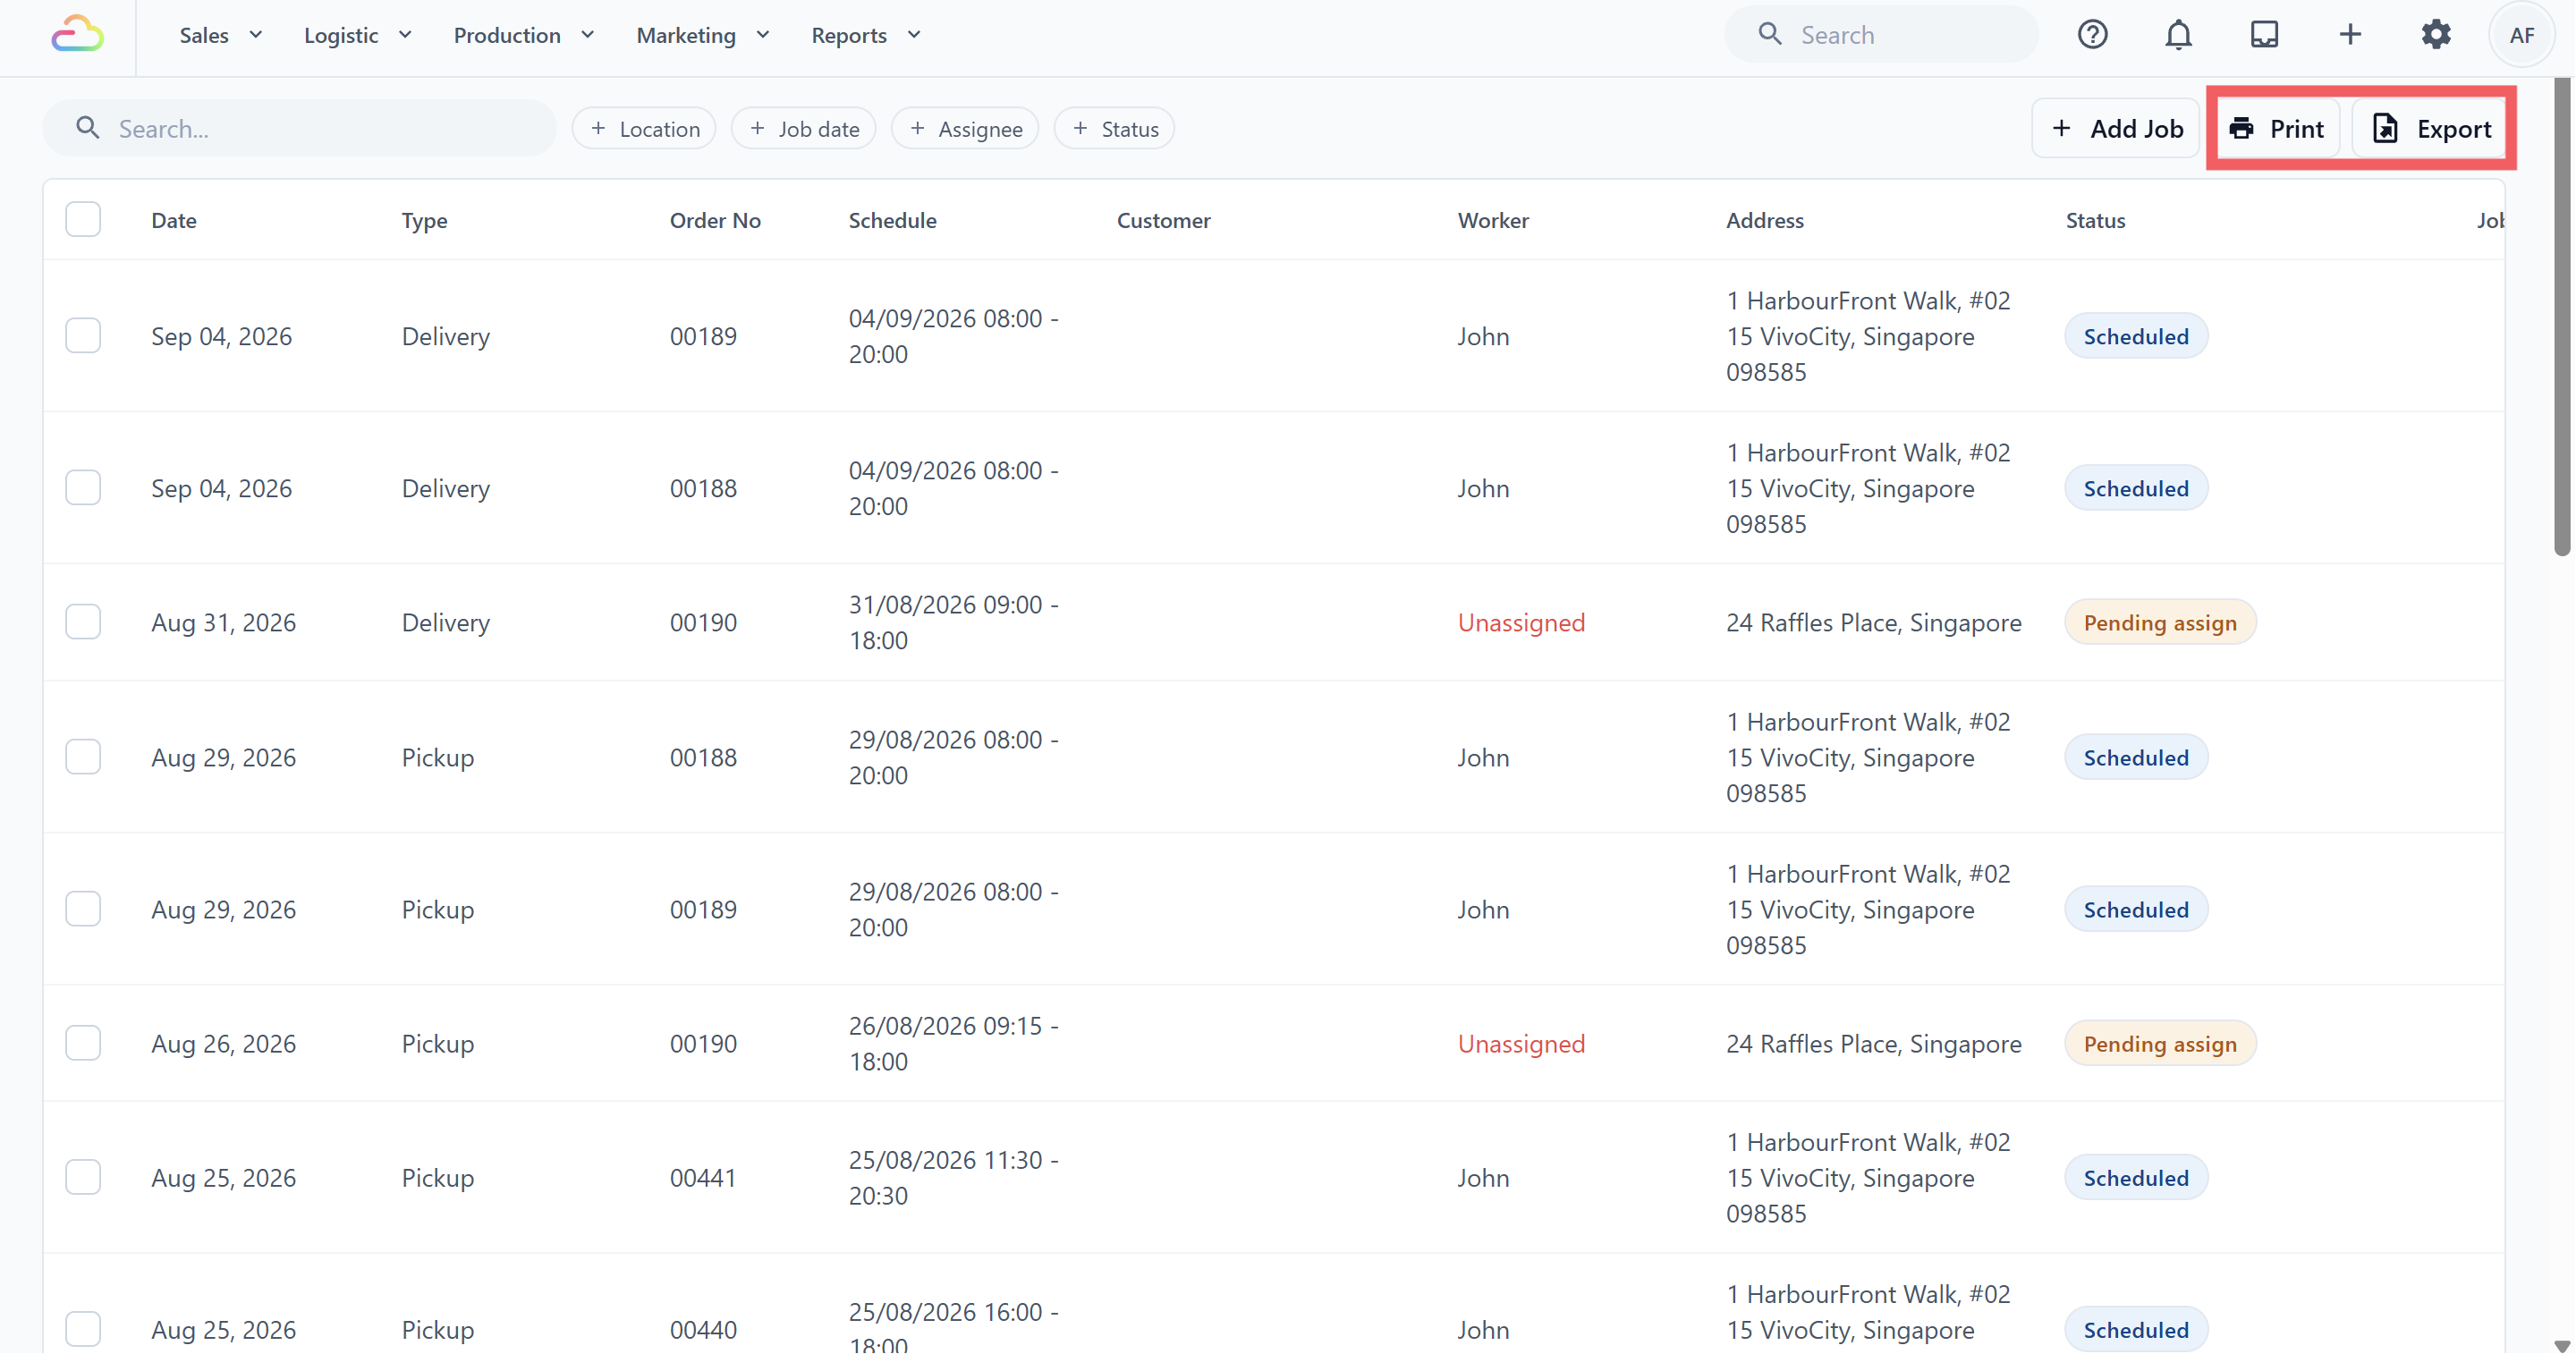Expand the Reports menu chevron
This screenshot has height=1354, width=2576.
click(x=913, y=35)
